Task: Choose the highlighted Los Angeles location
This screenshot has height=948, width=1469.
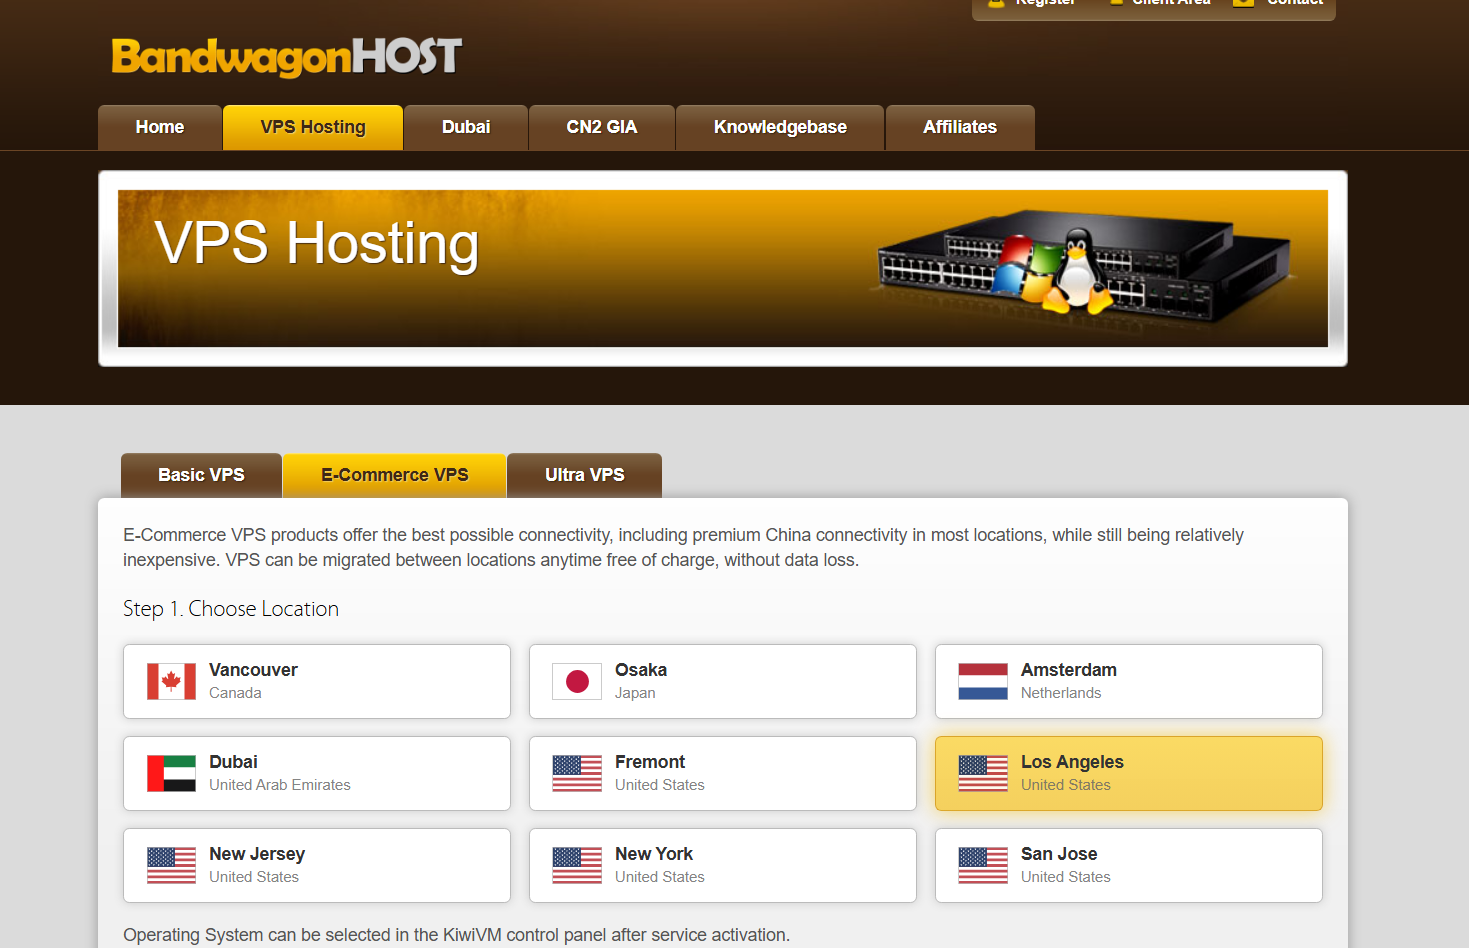Action: tap(1128, 773)
